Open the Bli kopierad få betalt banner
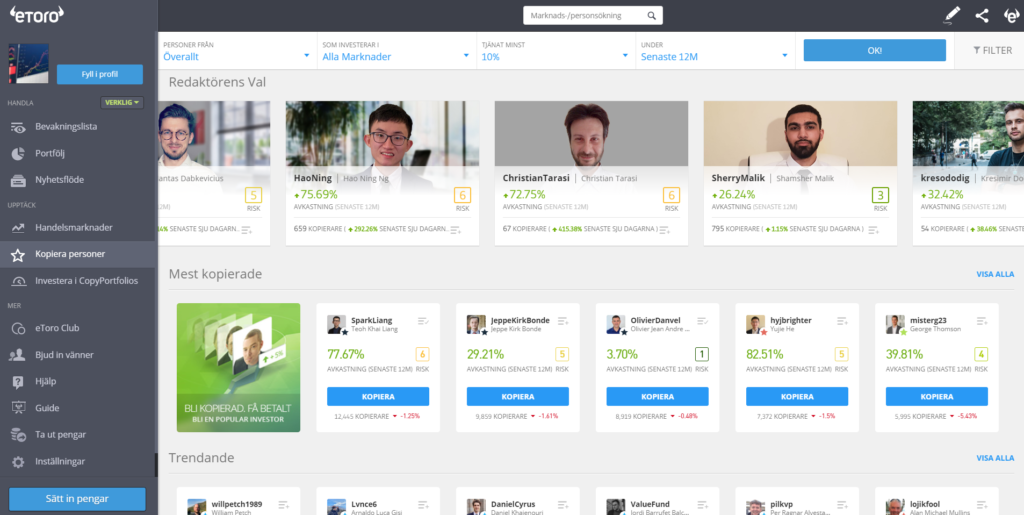This screenshot has height=515, width=1024. 238,367
